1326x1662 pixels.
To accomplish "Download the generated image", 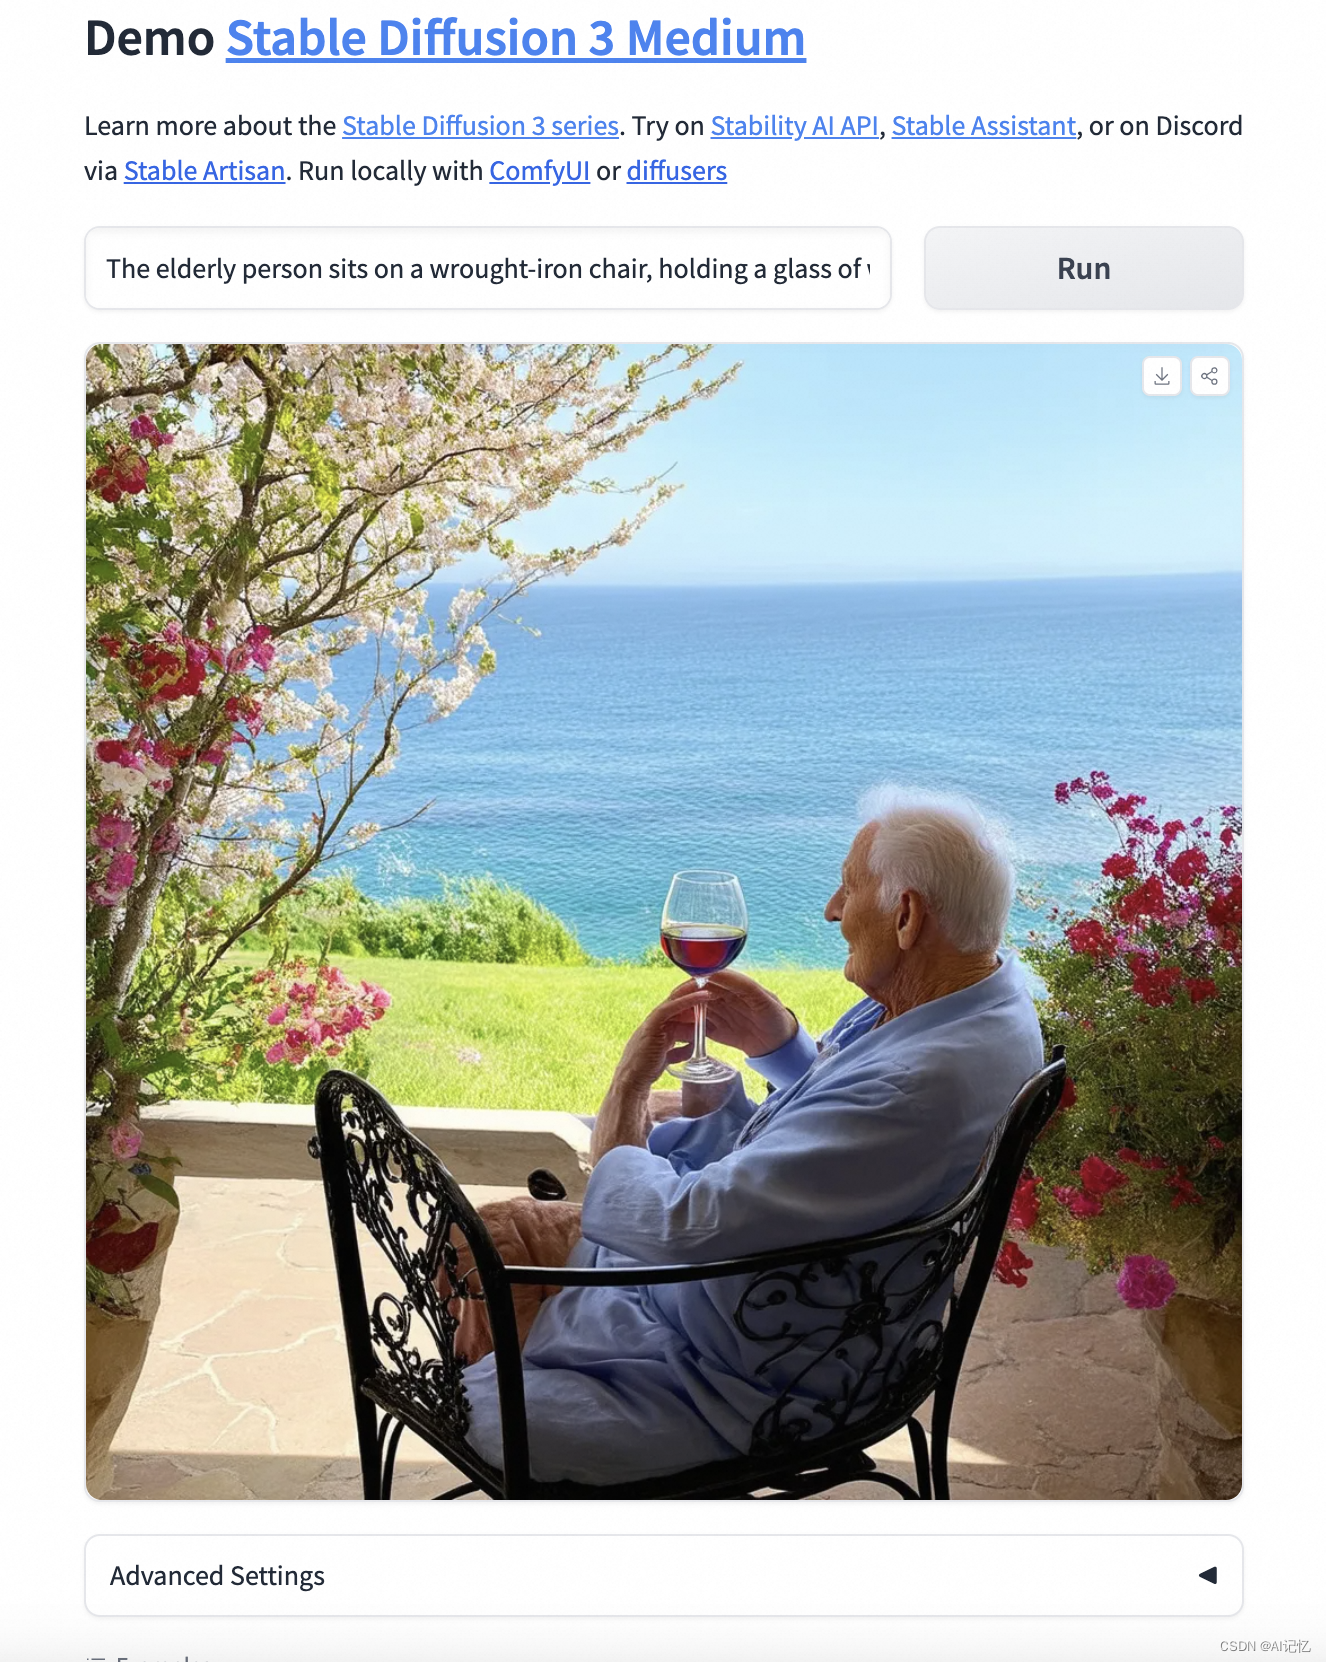I will click(1161, 376).
